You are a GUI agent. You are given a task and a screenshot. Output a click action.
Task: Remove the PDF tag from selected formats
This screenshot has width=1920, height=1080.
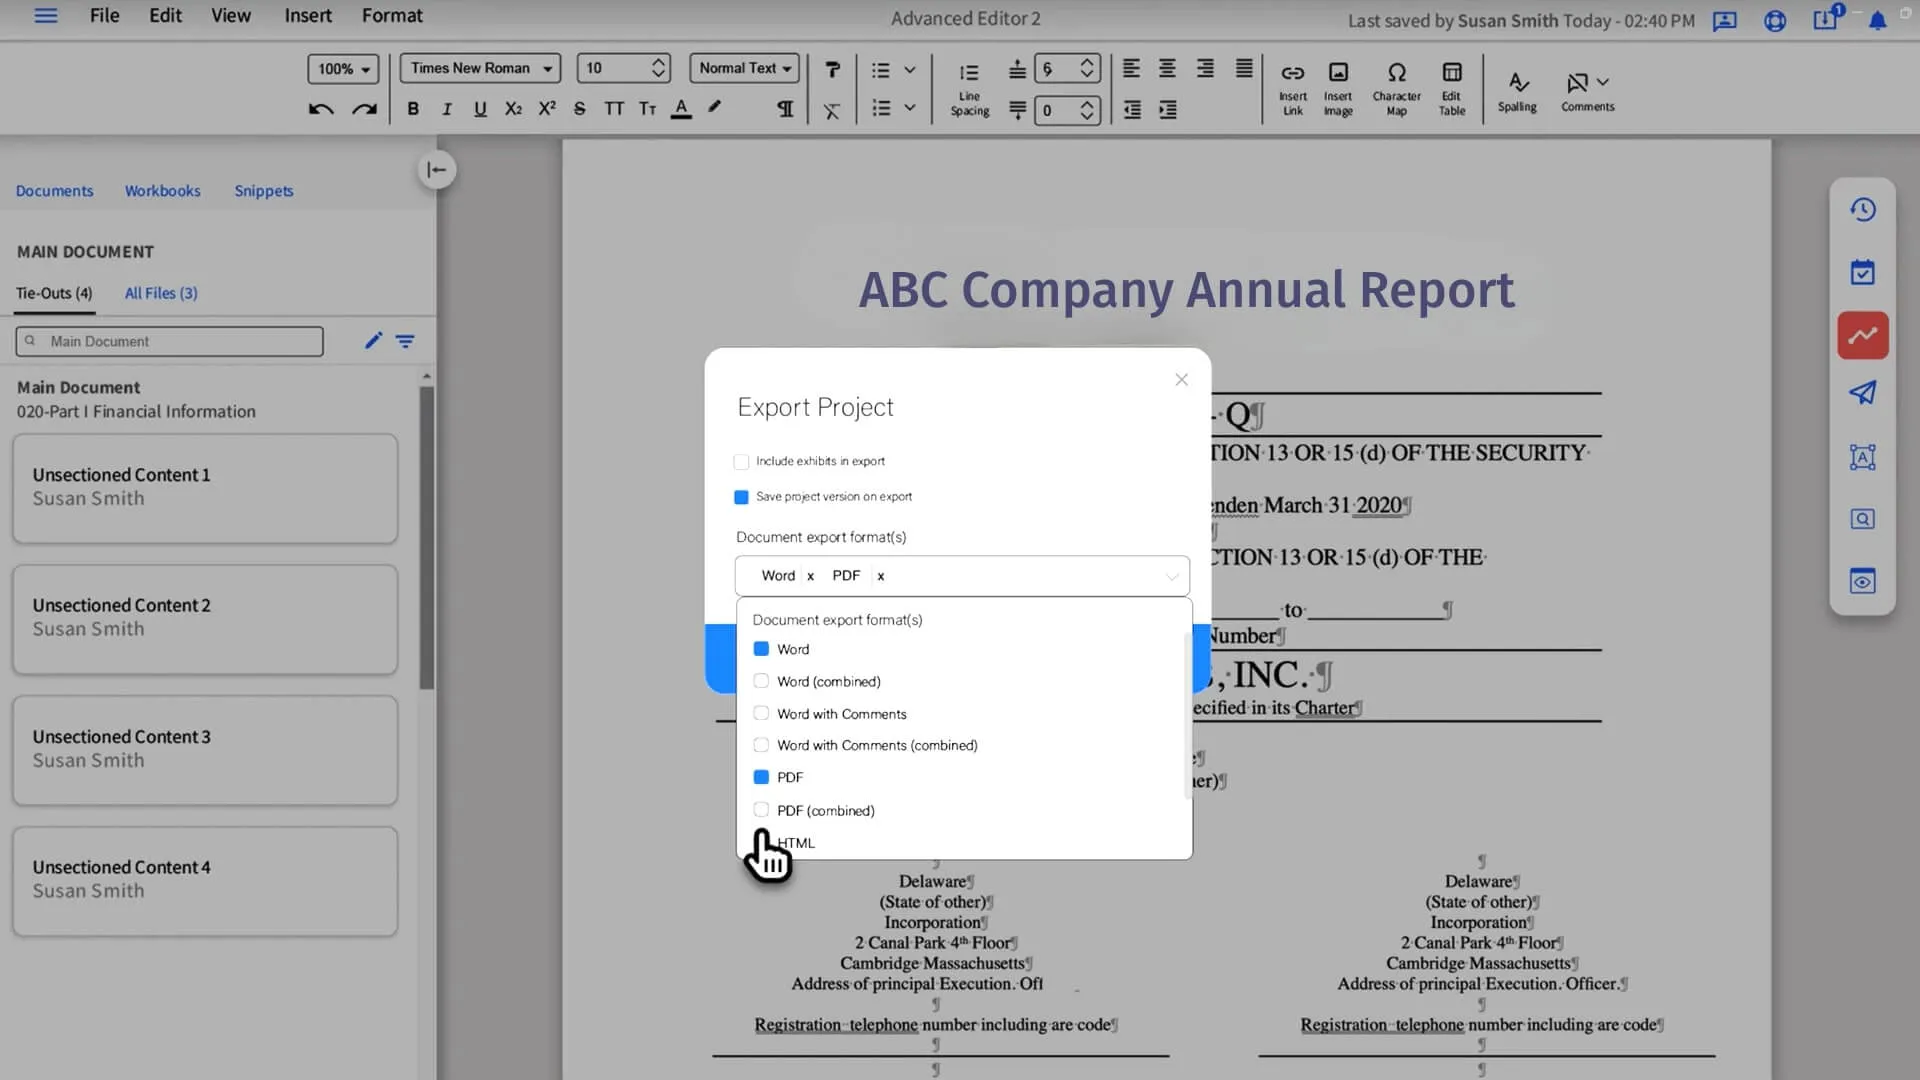click(x=881, y=576)
